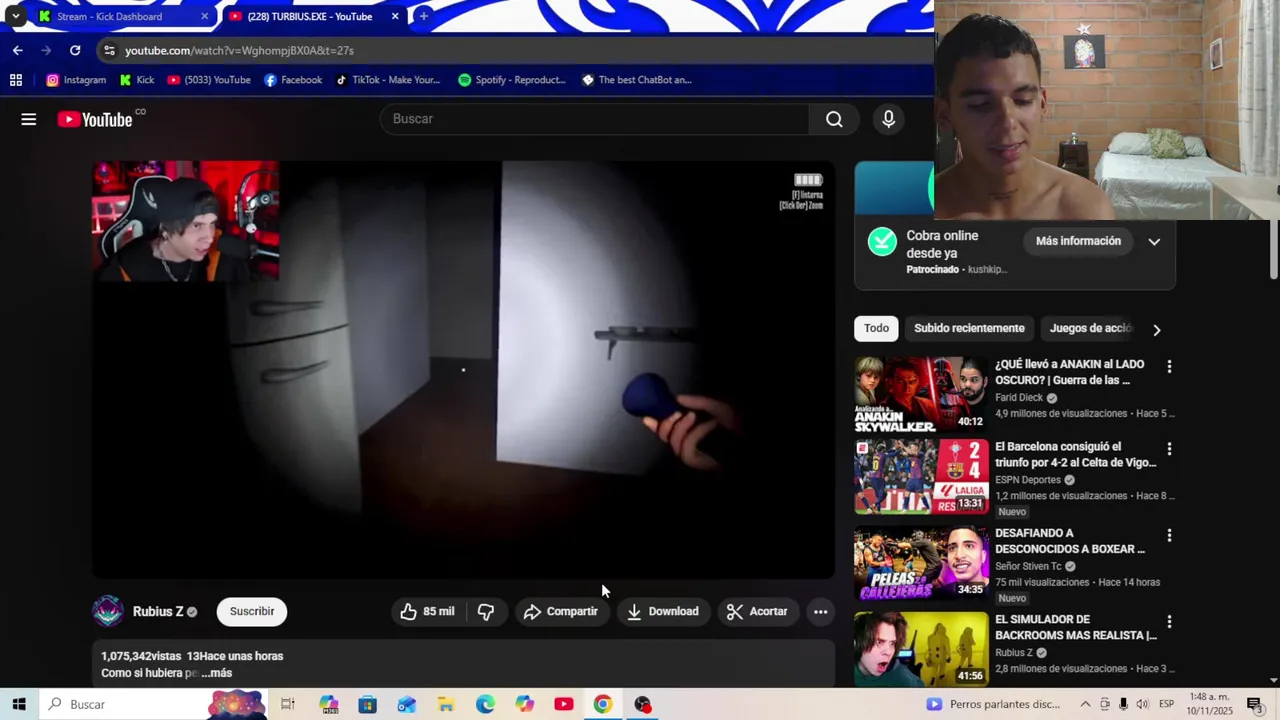Select the Todo filter chip
Screen dimensions: 1280x720
coord(877,328)
